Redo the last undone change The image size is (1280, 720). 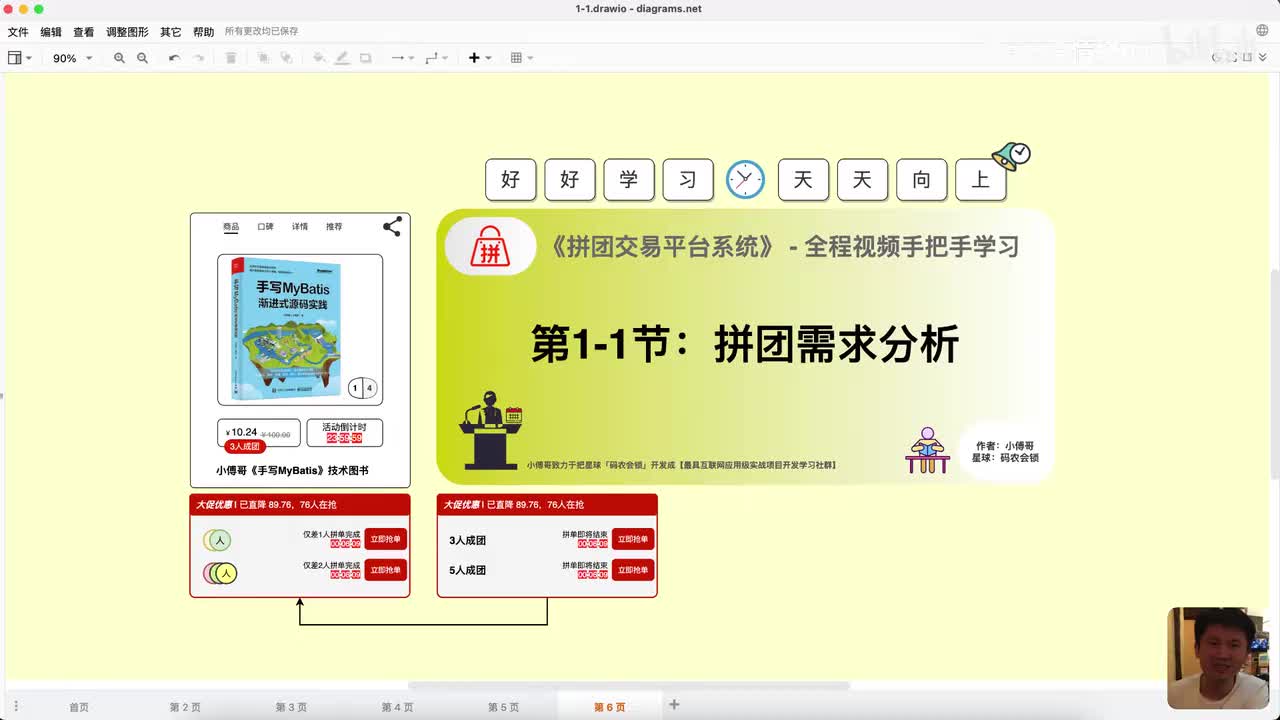(199, 58)
